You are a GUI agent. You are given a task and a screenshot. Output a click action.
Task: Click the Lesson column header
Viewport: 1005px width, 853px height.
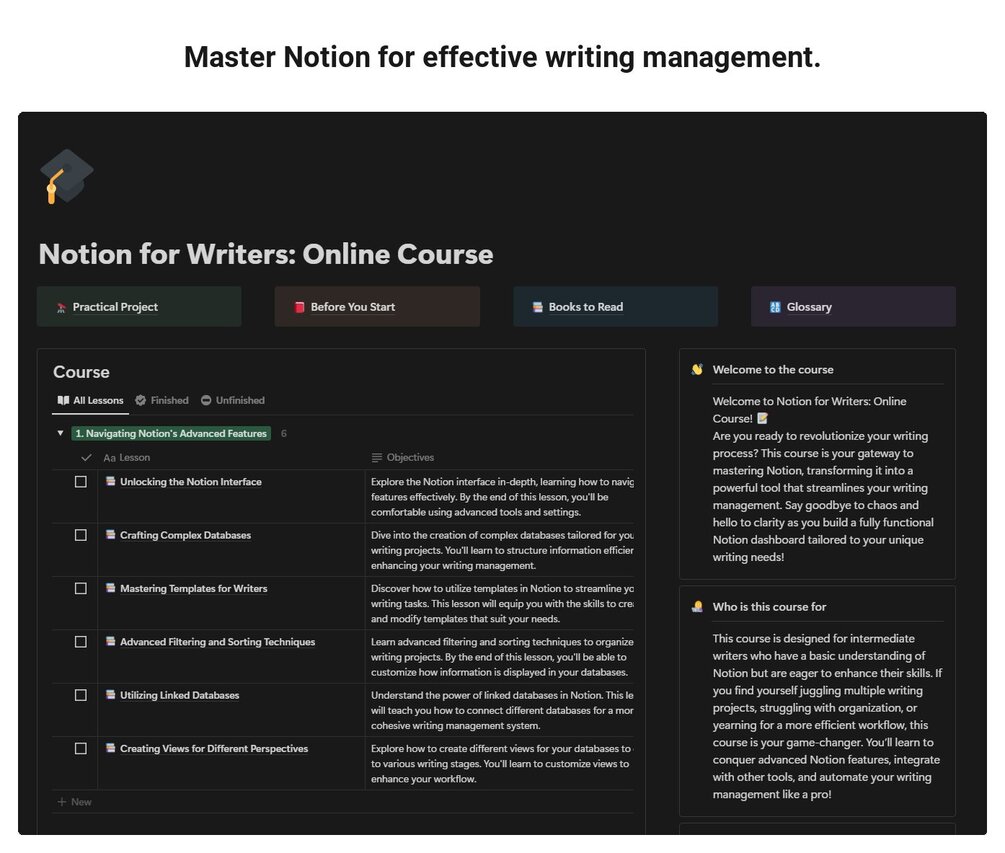pyautogui.click(x=127, y=458)
